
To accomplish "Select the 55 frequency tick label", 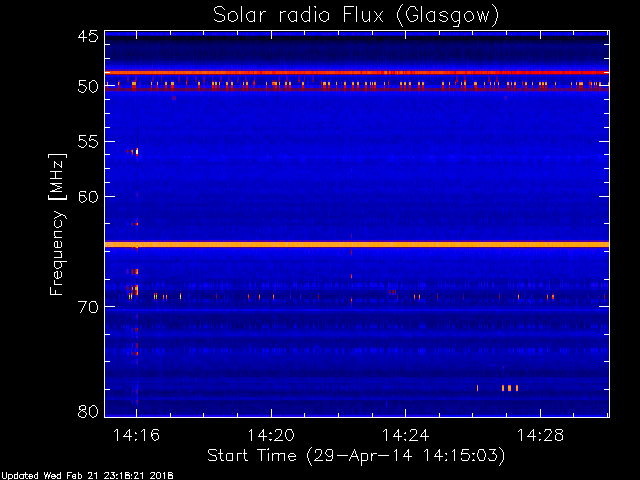I will (x=88, y=142).
